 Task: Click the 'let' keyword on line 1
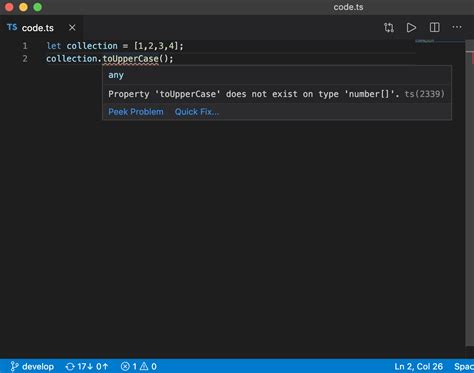pyautogui.click(x=54, y=46)
